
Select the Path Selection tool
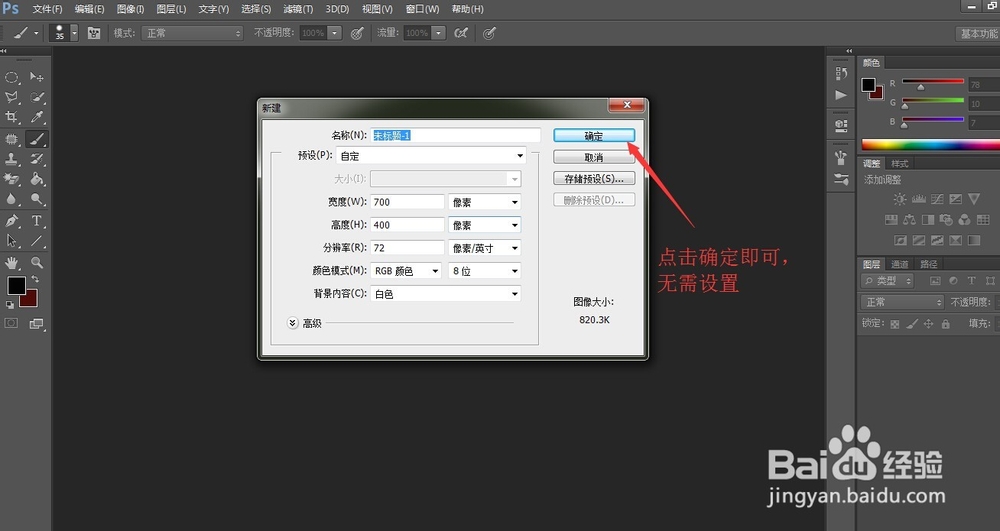[11, 241]
